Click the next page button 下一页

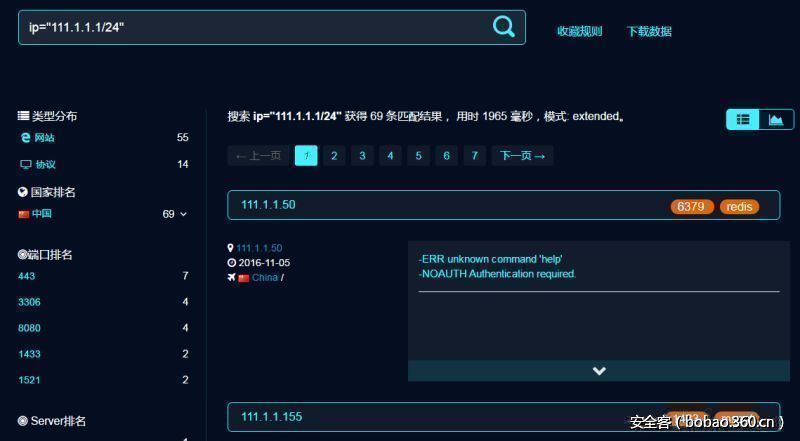(x=522, y=155)
